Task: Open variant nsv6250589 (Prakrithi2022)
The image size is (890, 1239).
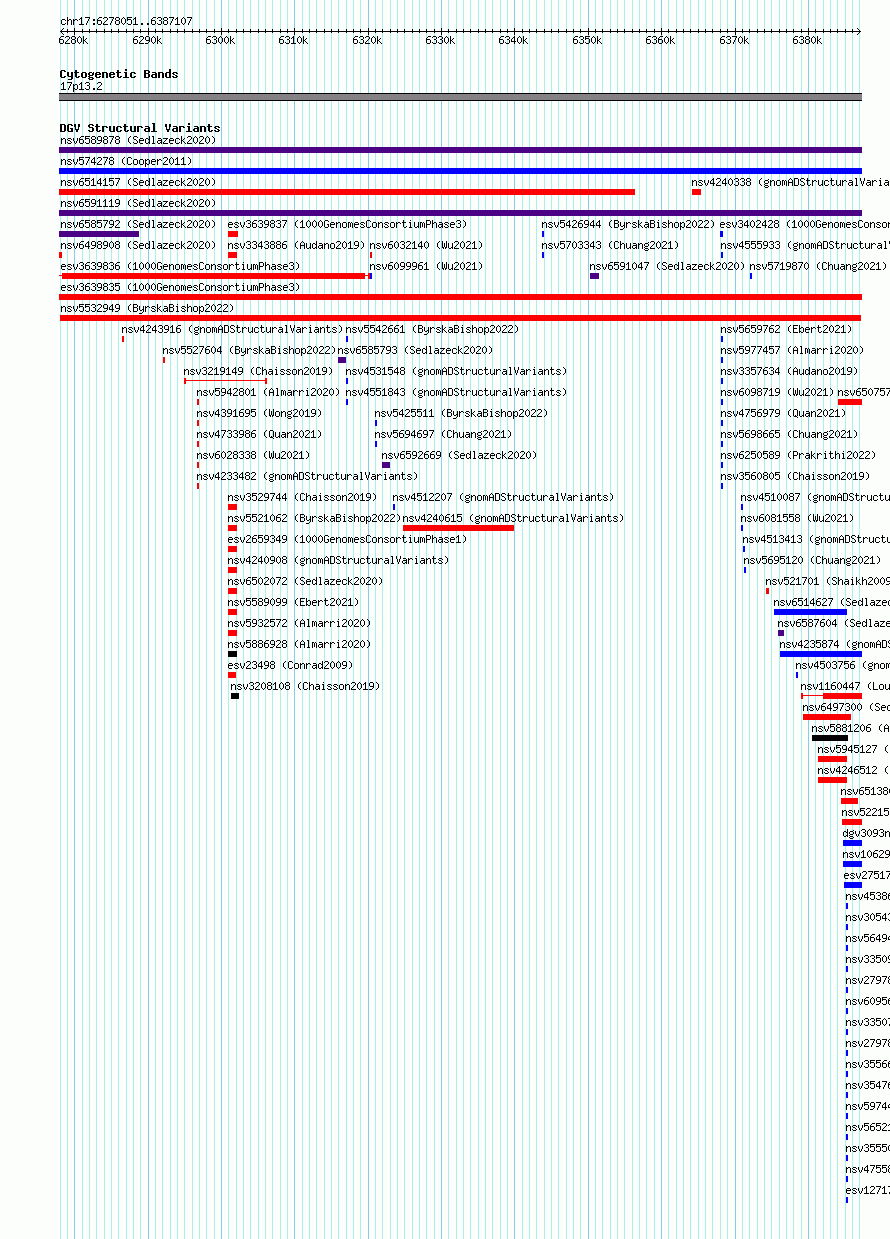Action: click(x=798, y=455)
